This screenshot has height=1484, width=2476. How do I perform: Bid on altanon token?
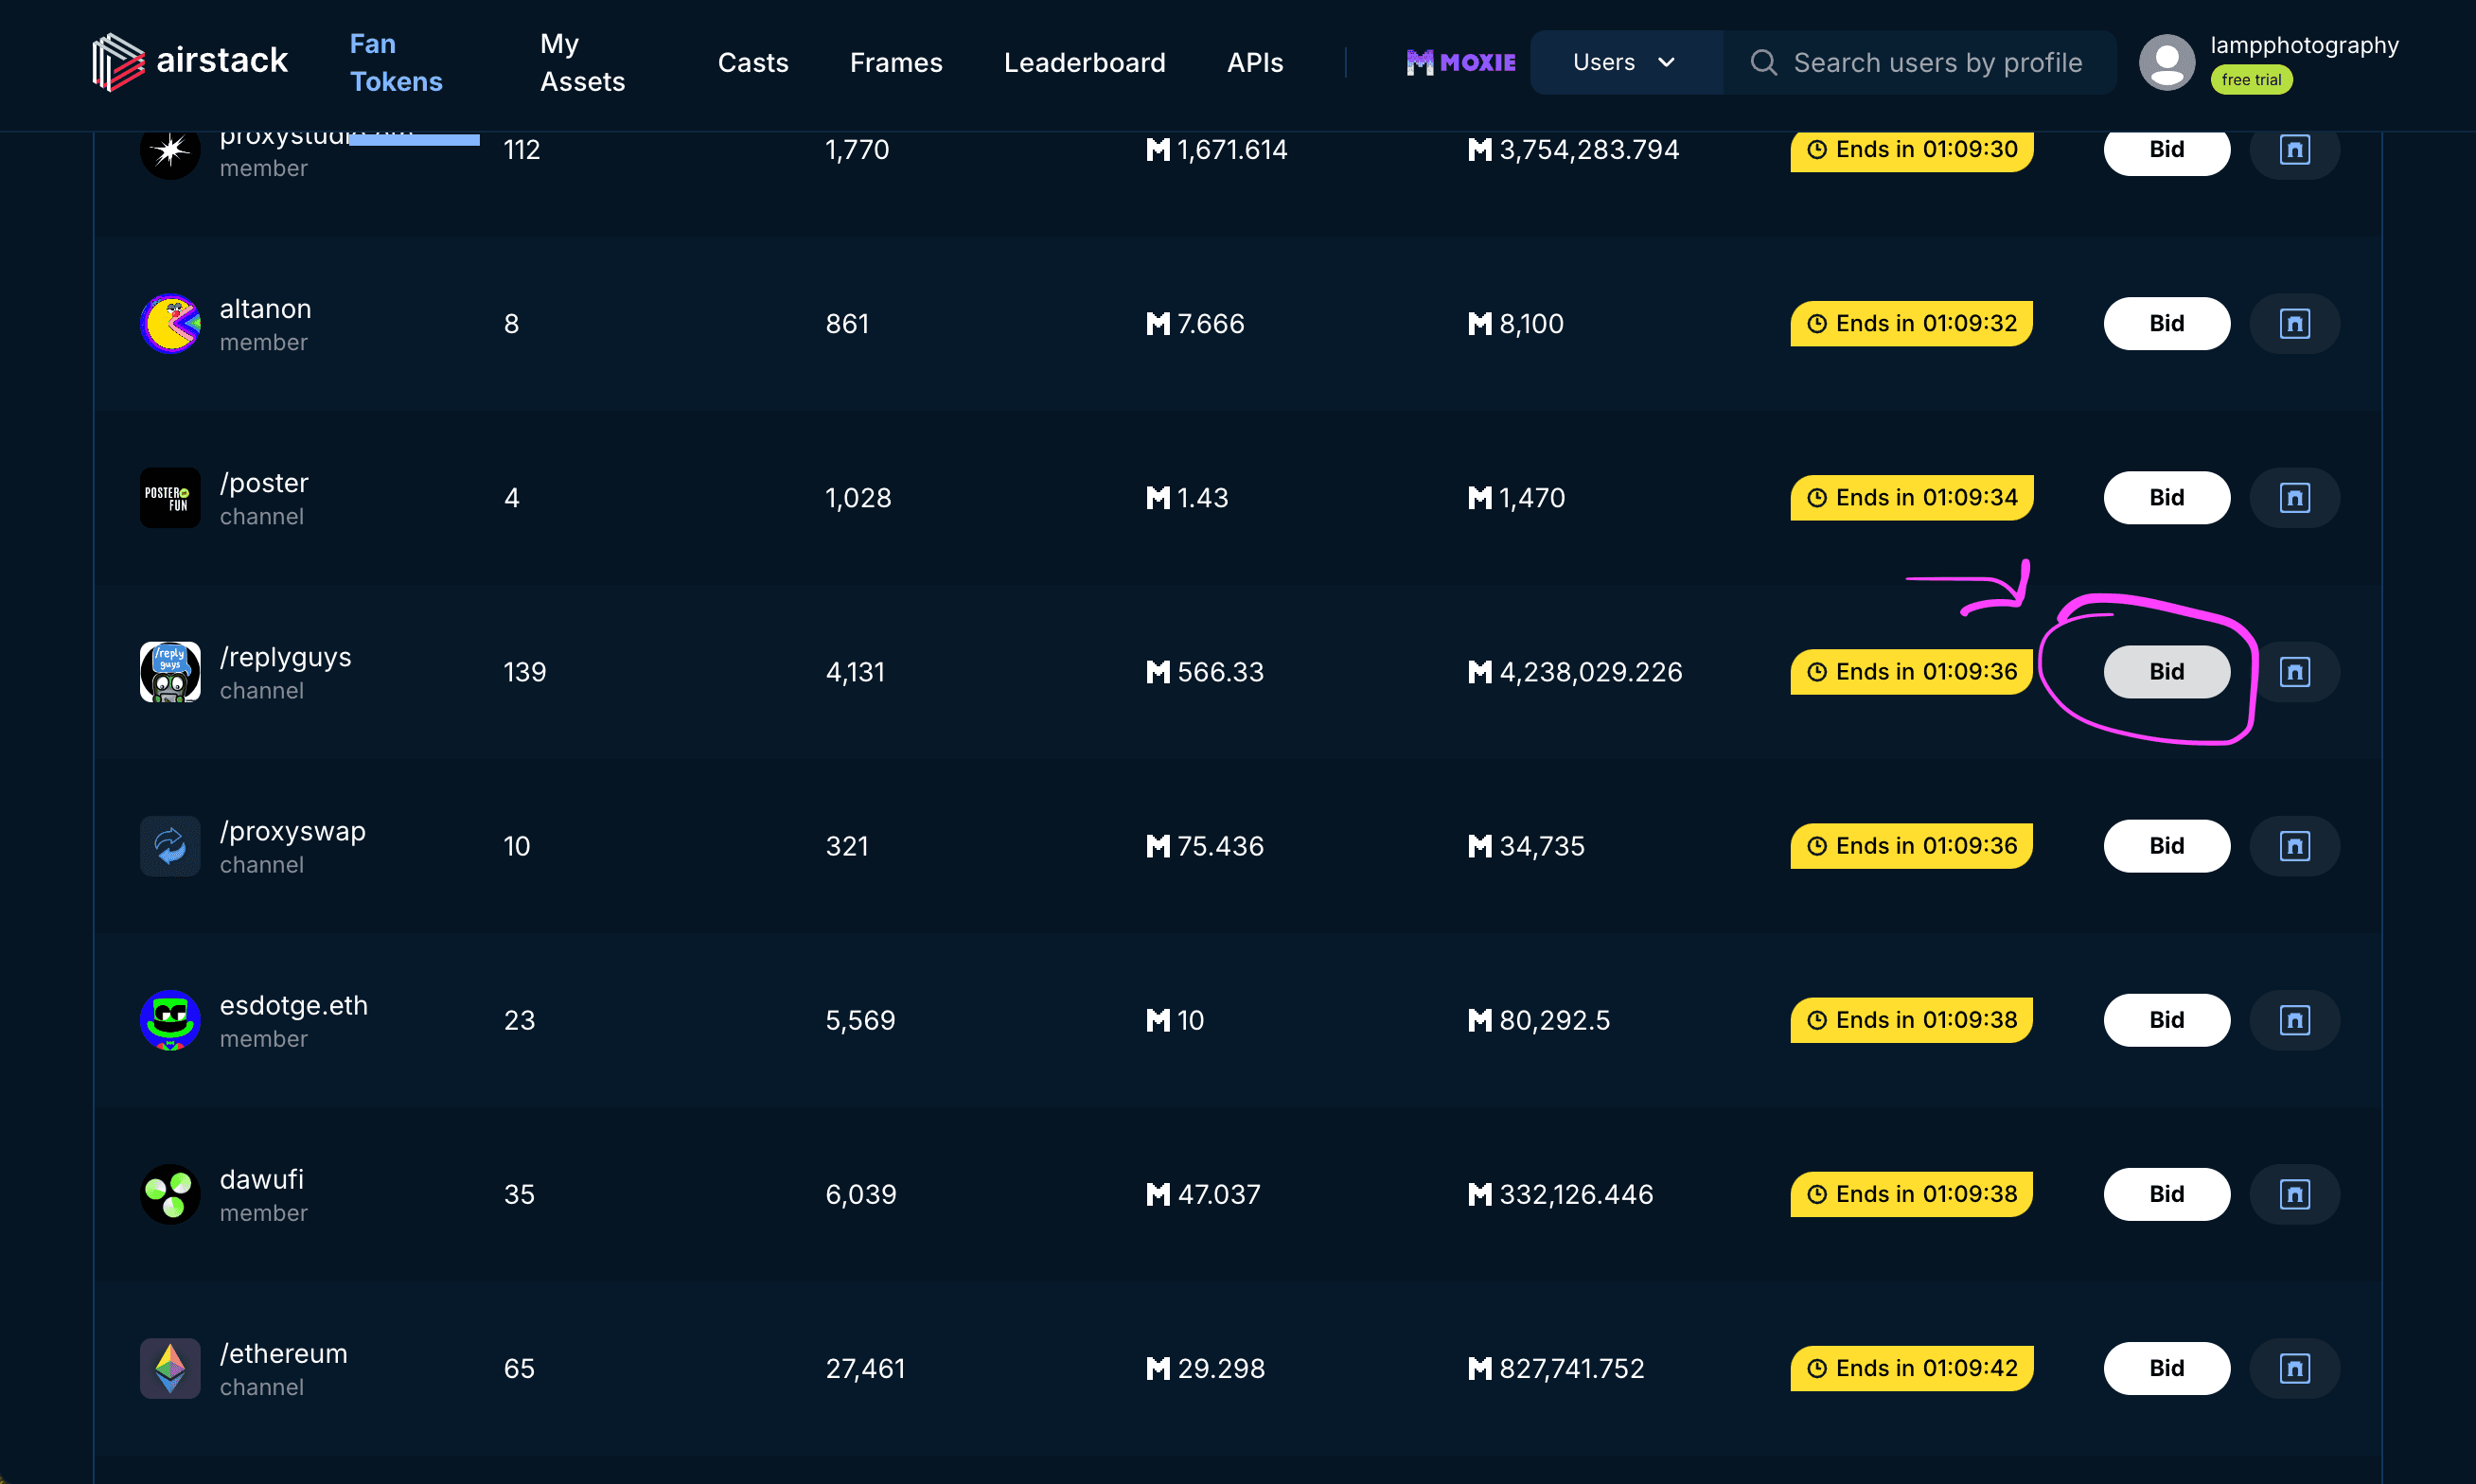coord(2167,324)
